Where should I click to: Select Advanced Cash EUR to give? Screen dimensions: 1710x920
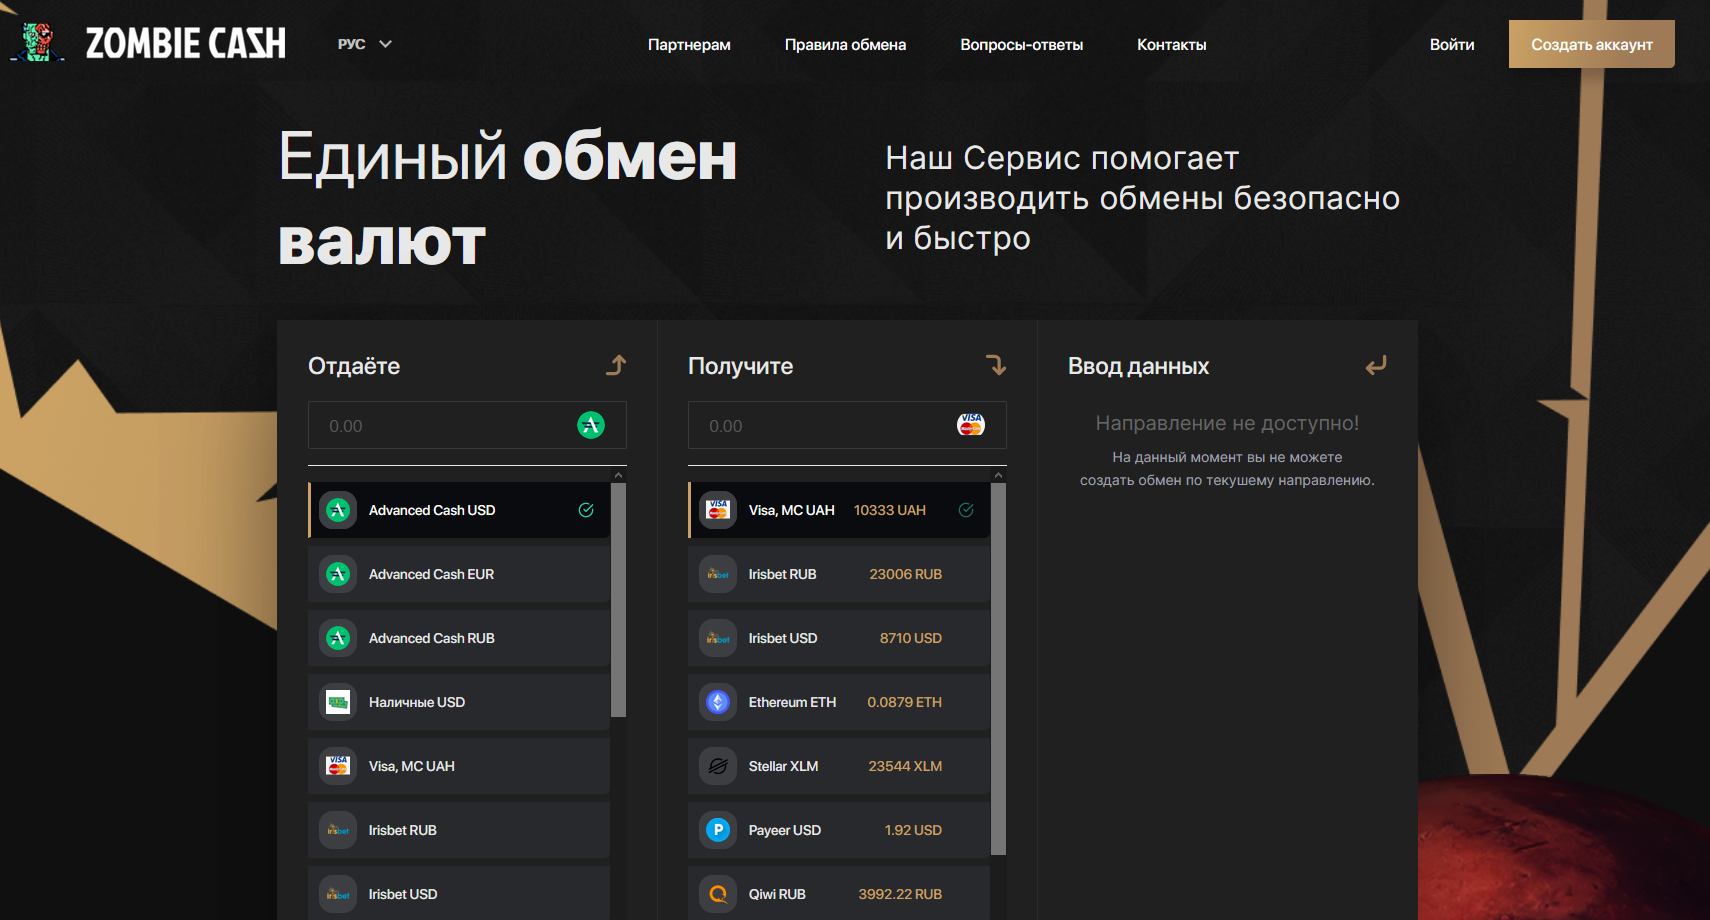point(459,574)
